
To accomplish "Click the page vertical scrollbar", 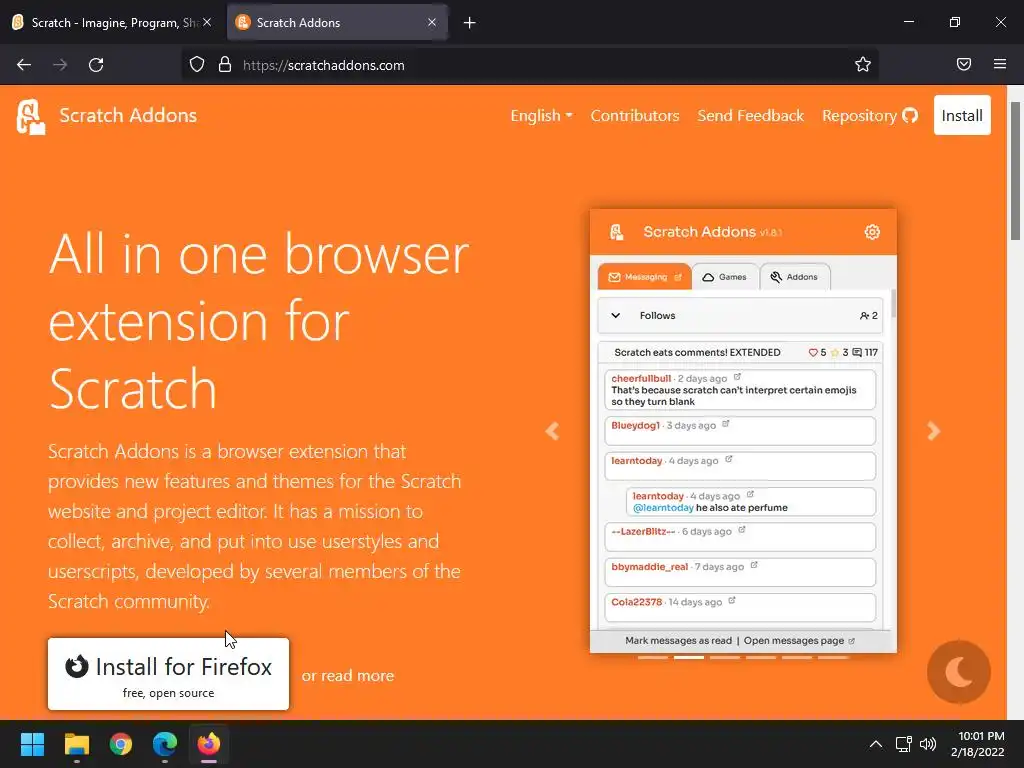I will click(x=1016, y=171).
